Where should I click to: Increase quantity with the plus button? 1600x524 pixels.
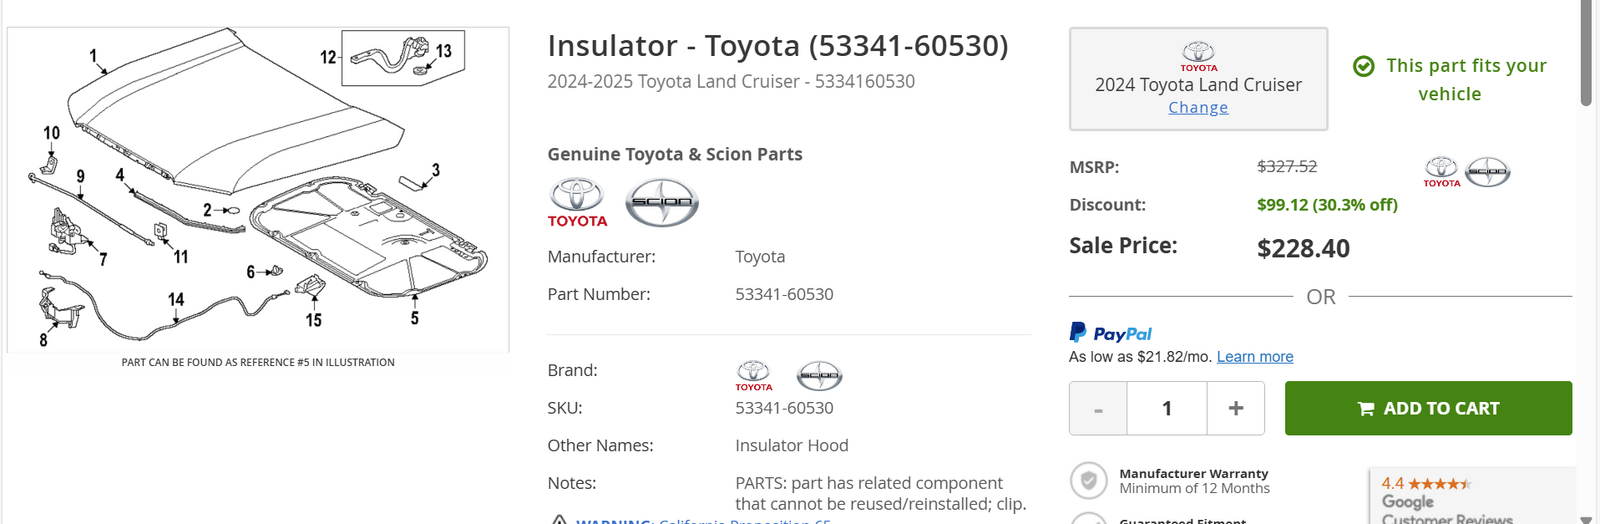(1236, 408)
